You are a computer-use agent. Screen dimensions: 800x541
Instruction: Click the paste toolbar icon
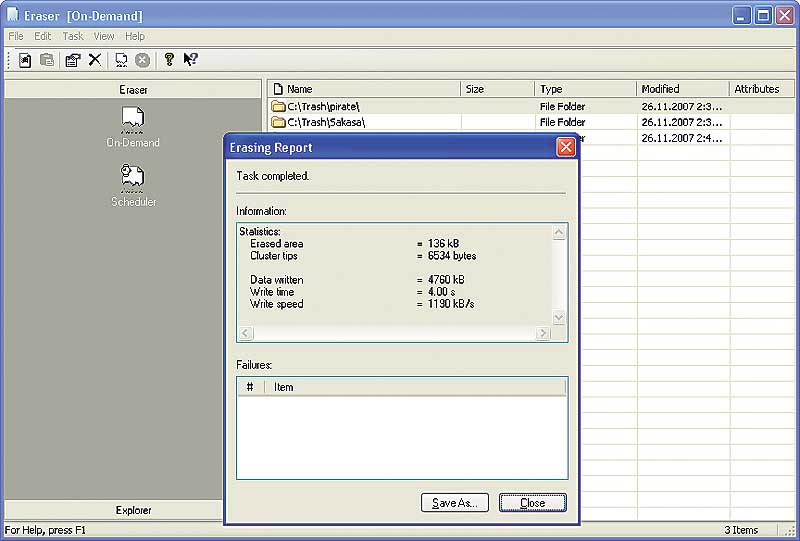pyautogui.click(x=47, y=60)
